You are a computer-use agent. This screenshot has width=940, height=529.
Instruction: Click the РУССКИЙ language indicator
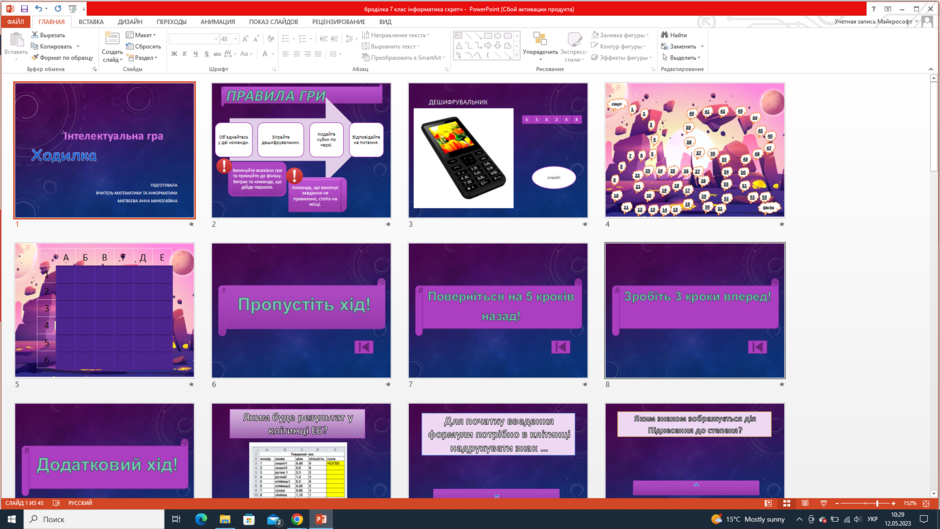click(80, 503)
